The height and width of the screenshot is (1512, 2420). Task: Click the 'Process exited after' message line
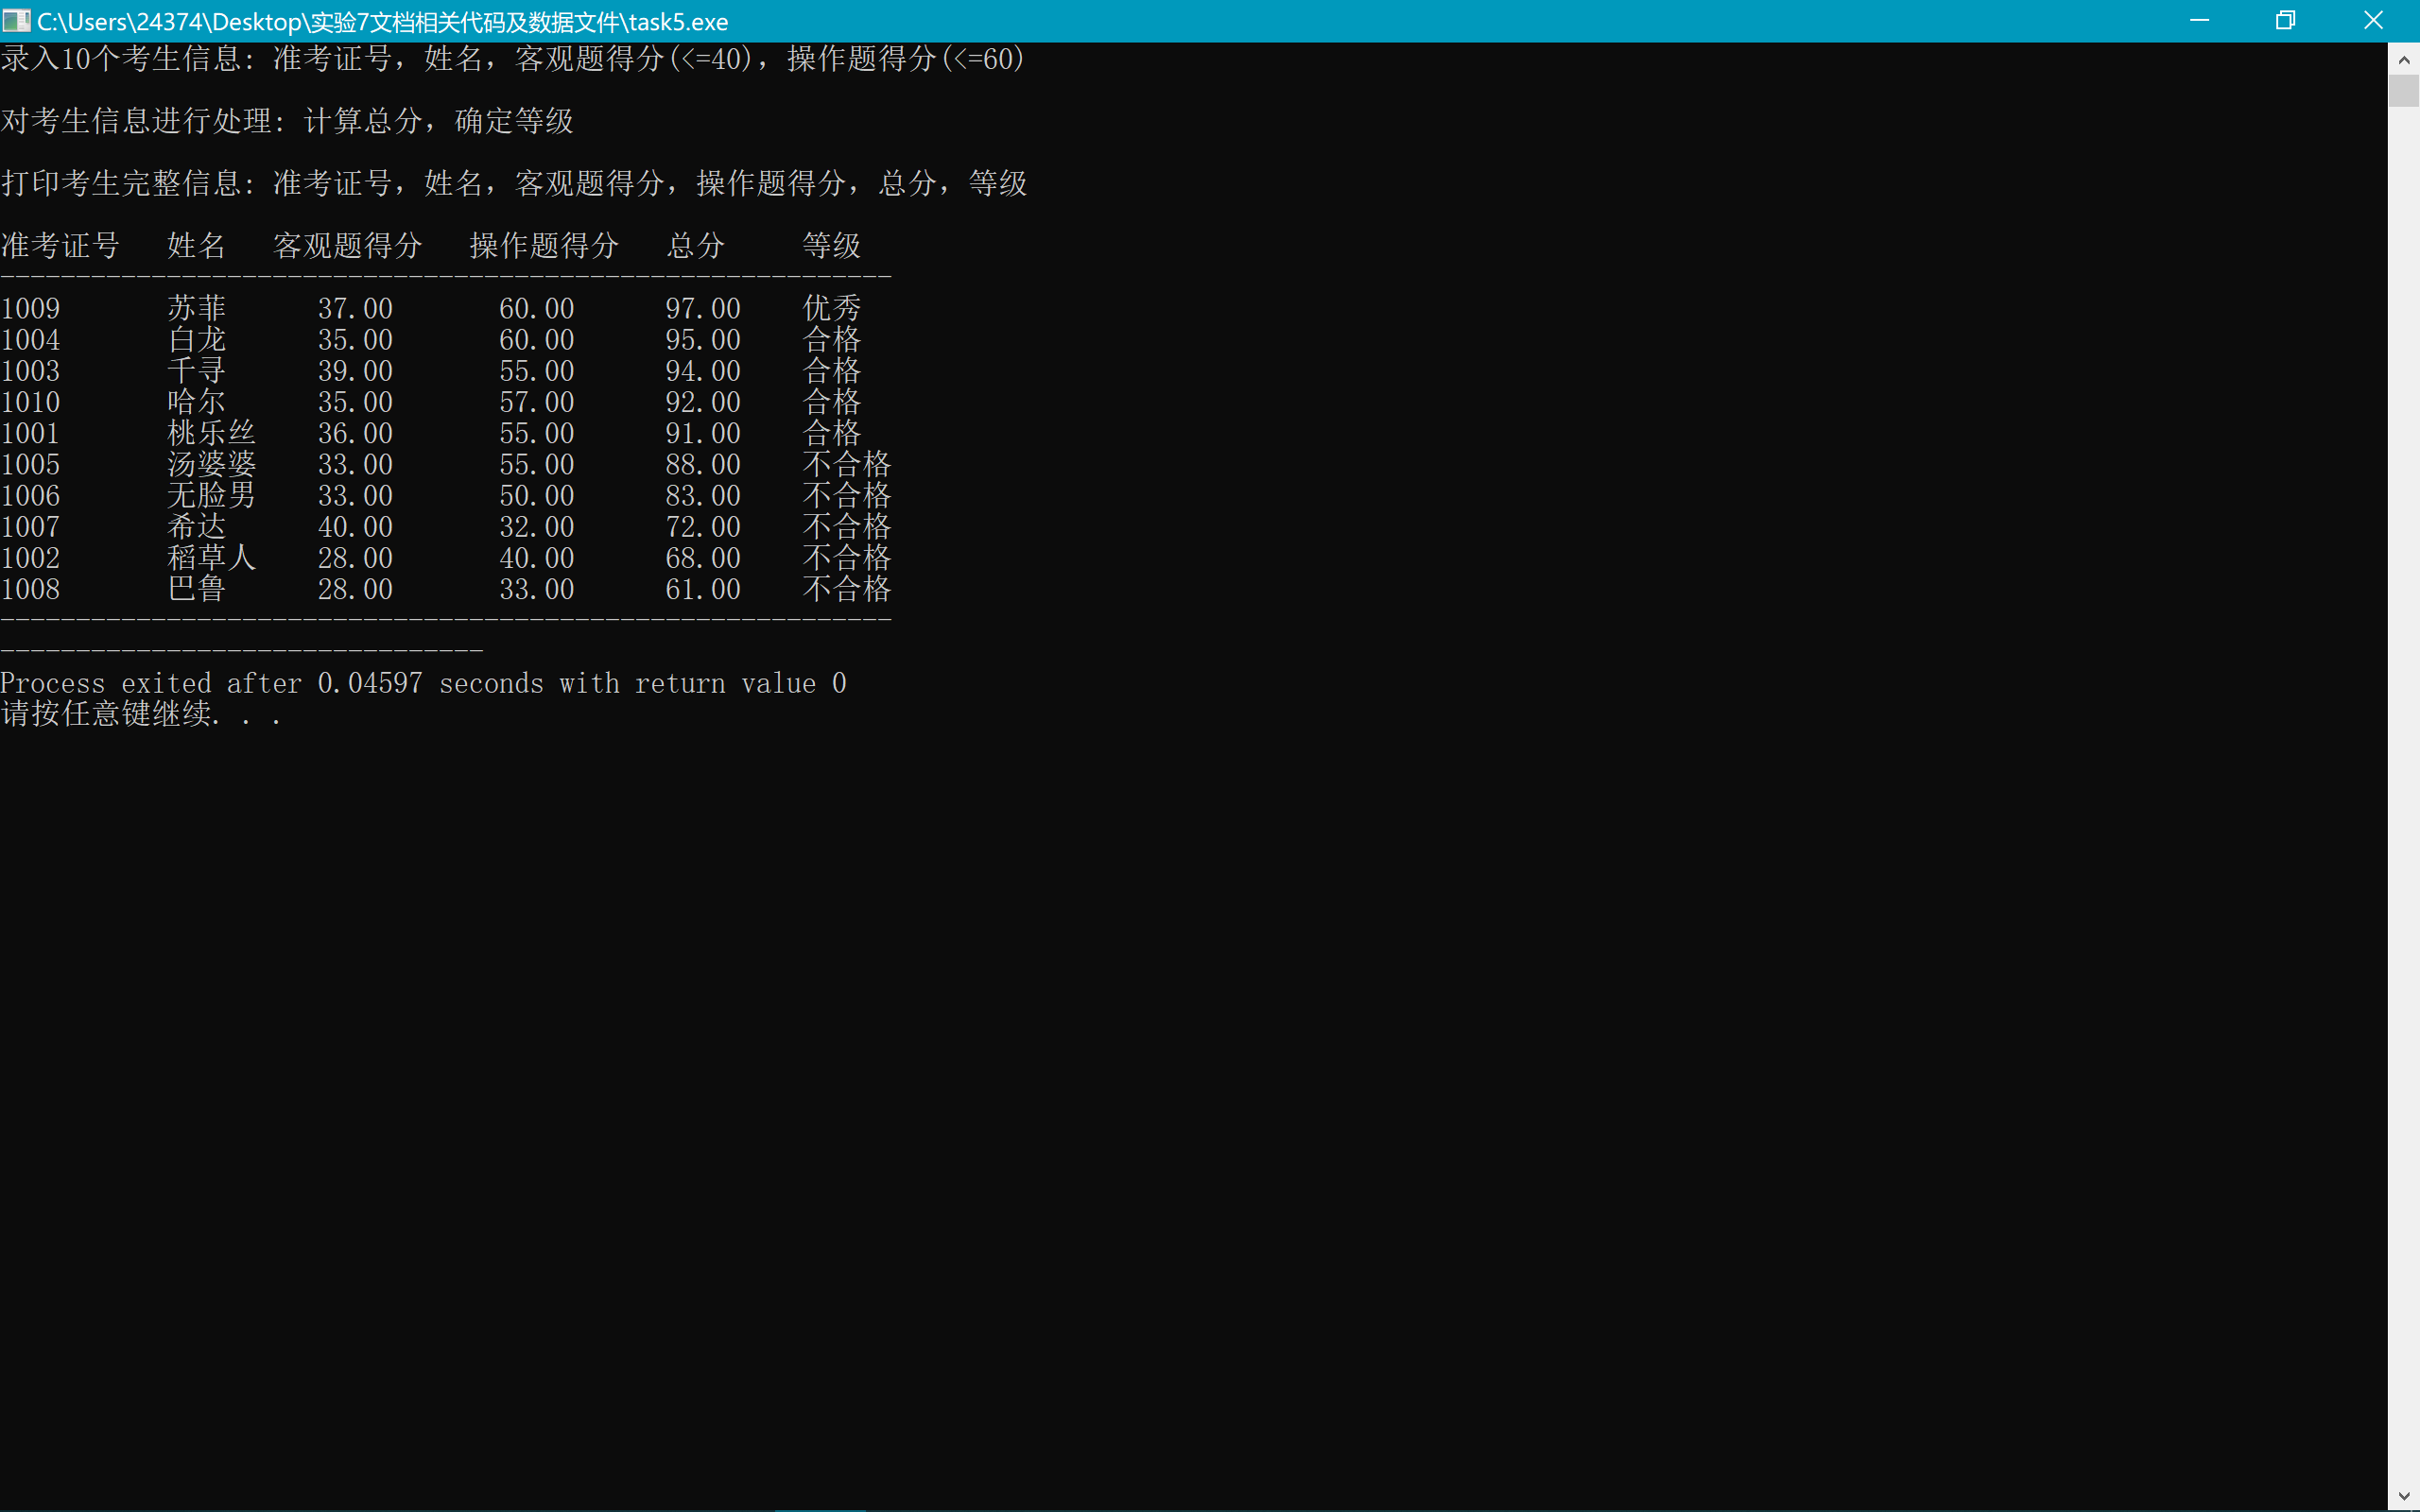pyautogui.click(x=423, y=683)
